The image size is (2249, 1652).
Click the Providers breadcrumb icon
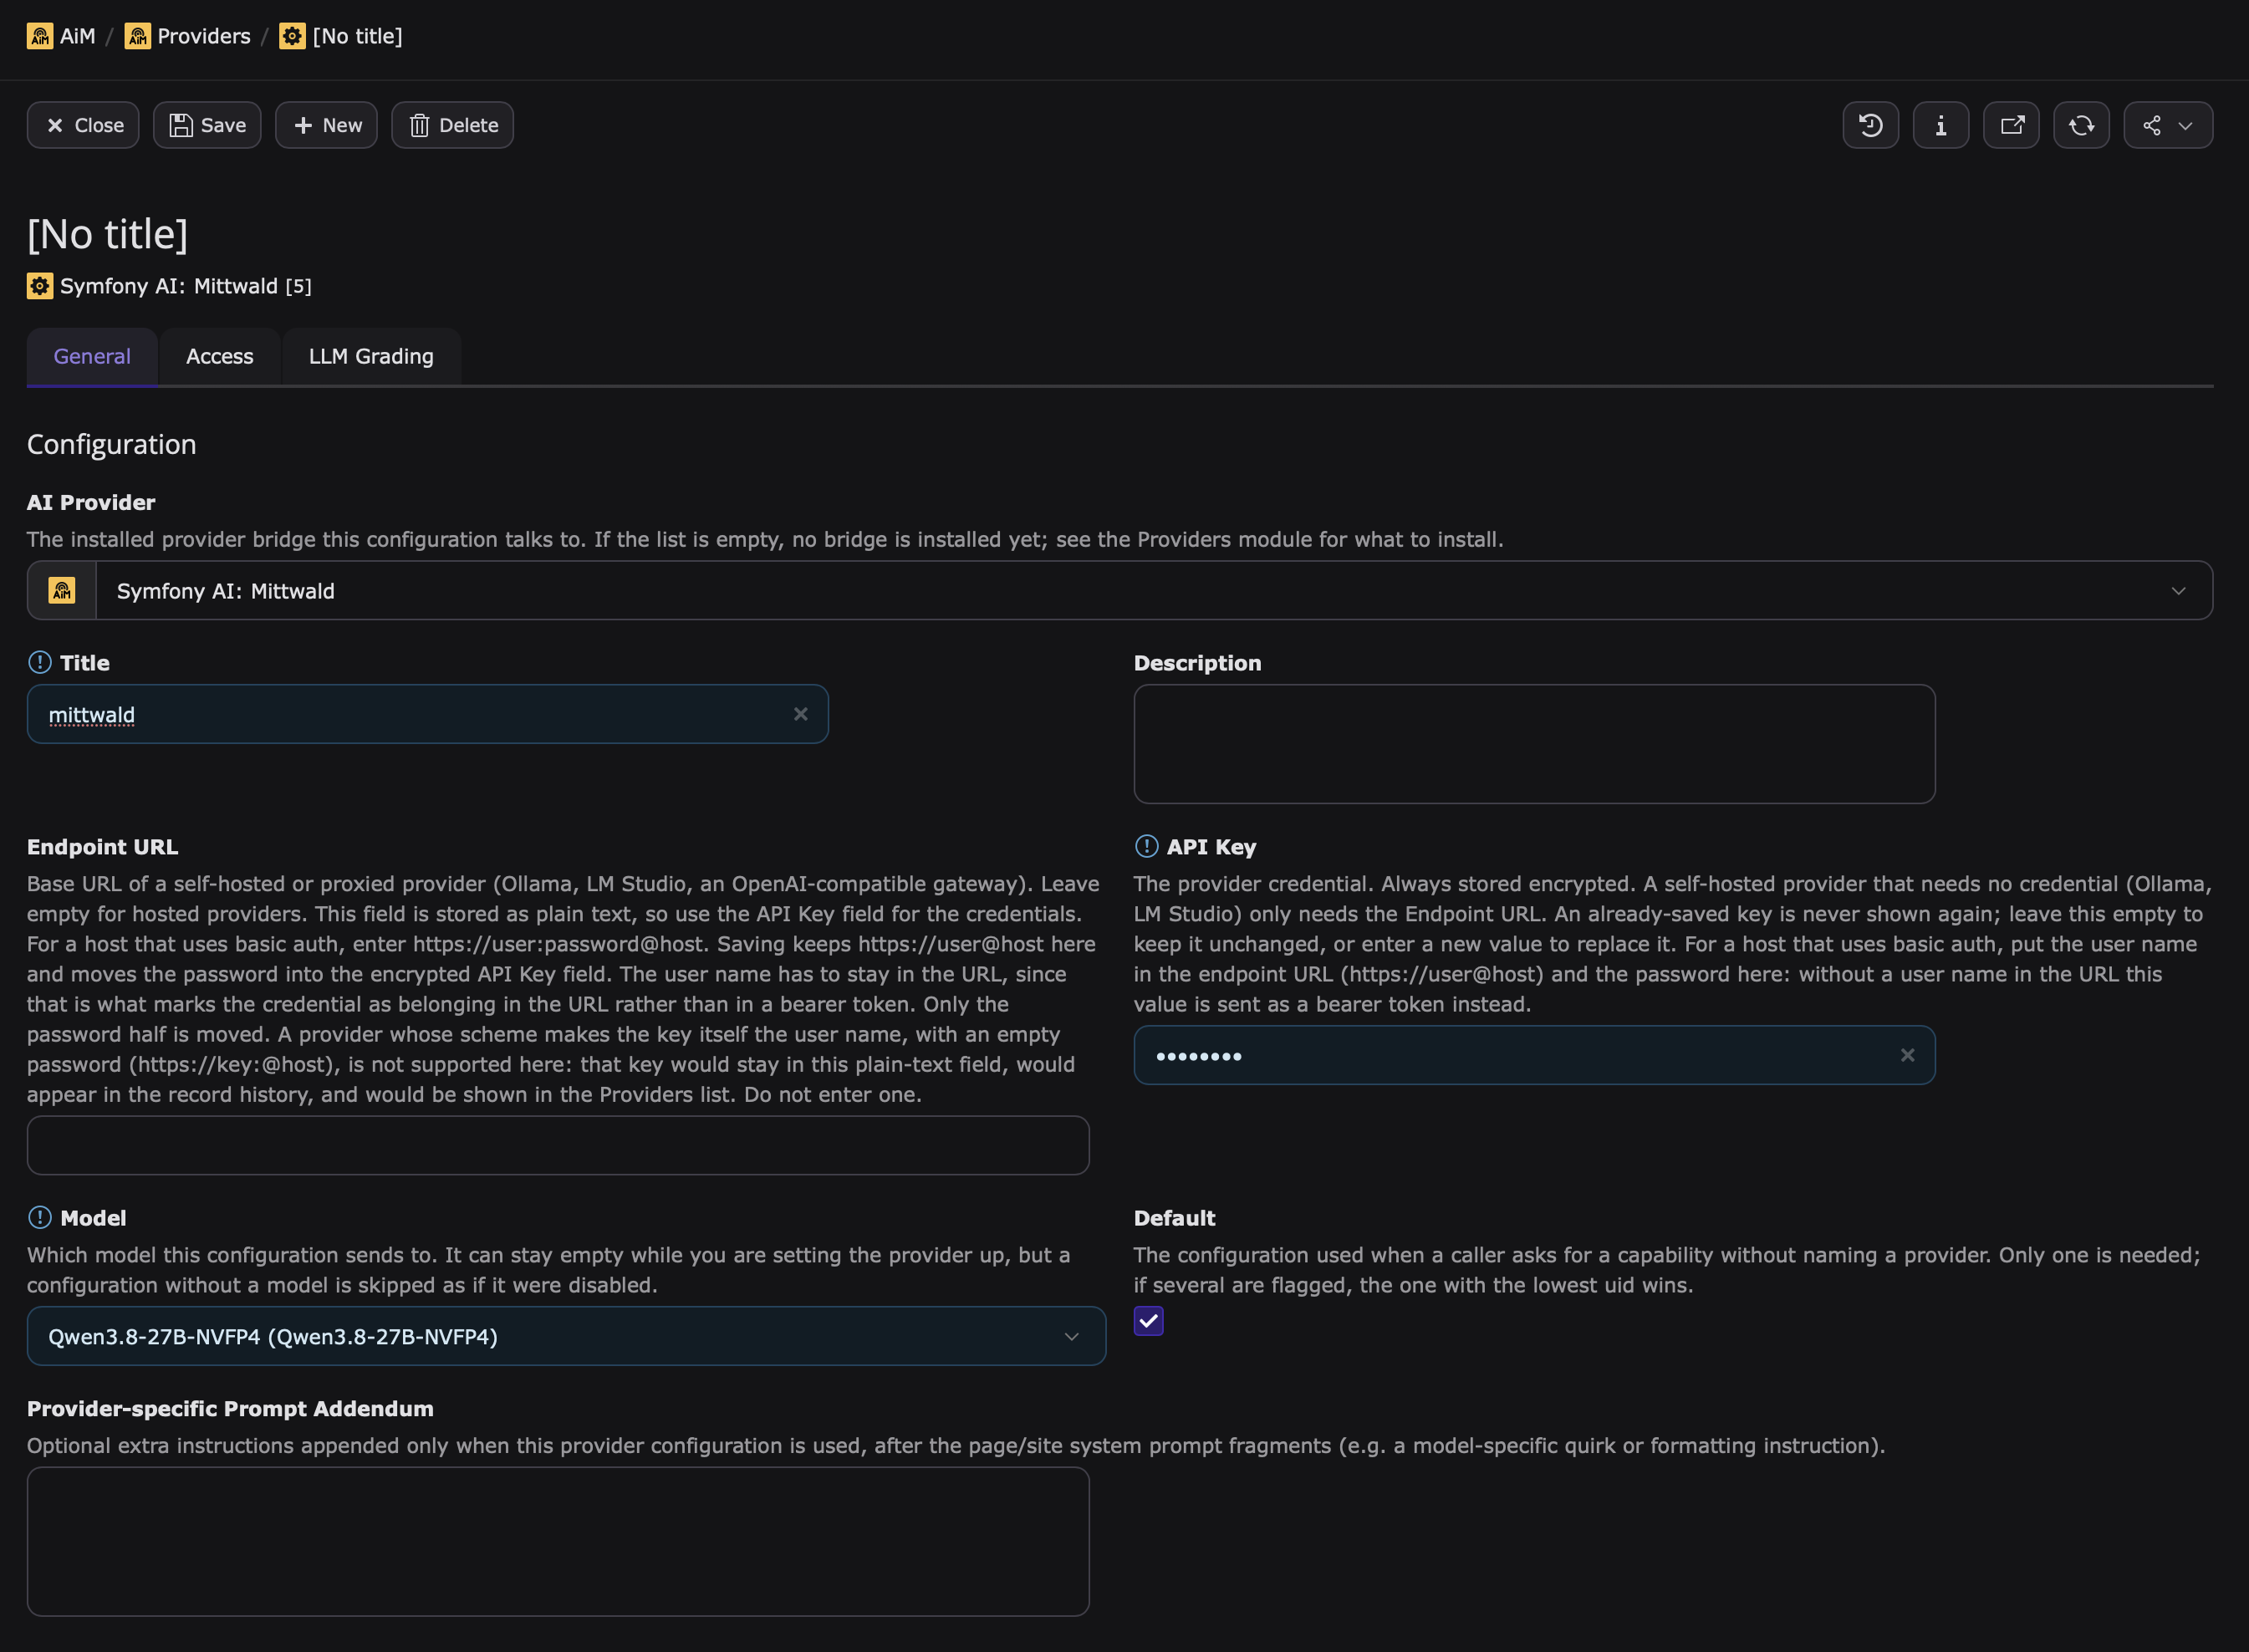coord(137,36)
